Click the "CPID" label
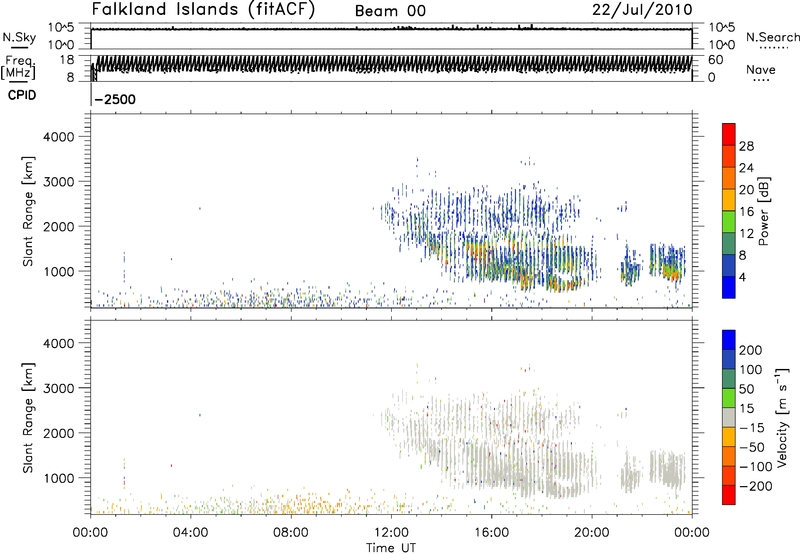 coord(22,95)
